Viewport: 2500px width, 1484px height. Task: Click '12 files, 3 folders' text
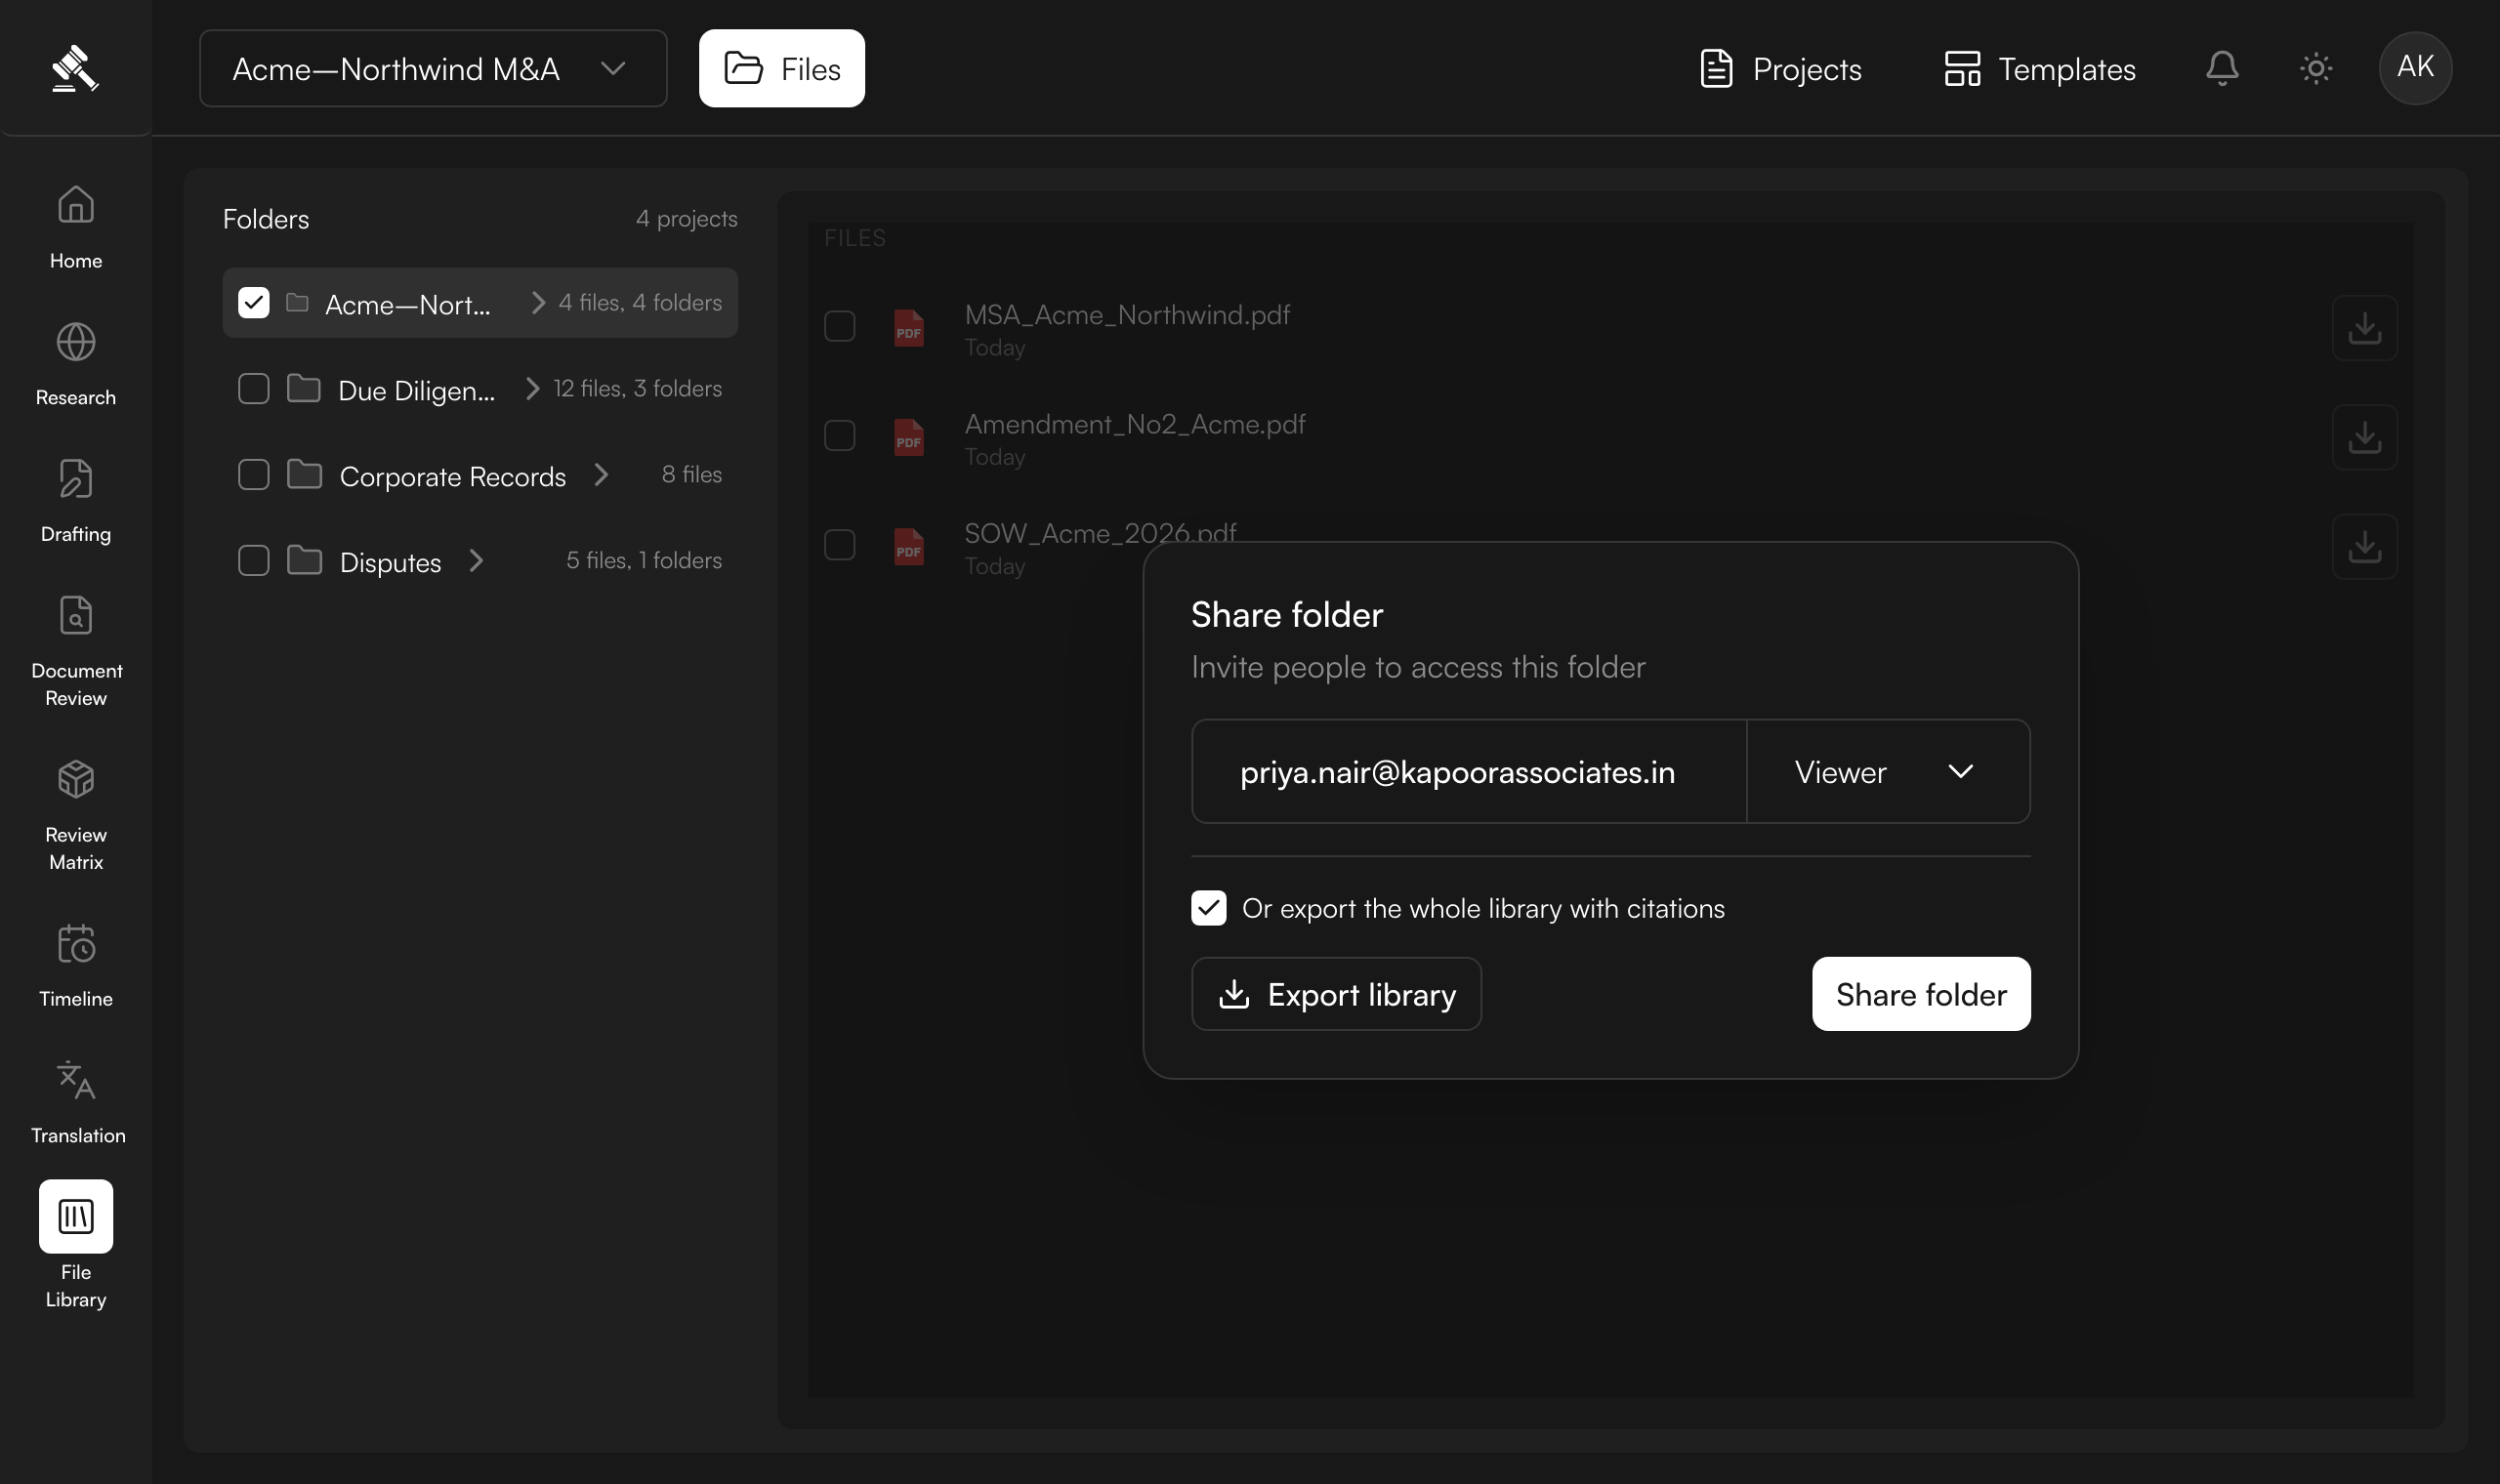[638, 388]
